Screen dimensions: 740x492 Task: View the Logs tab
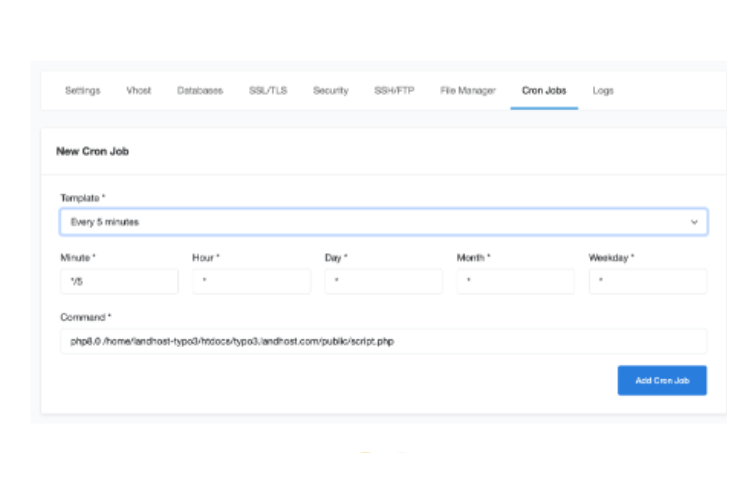coord(603,91)
